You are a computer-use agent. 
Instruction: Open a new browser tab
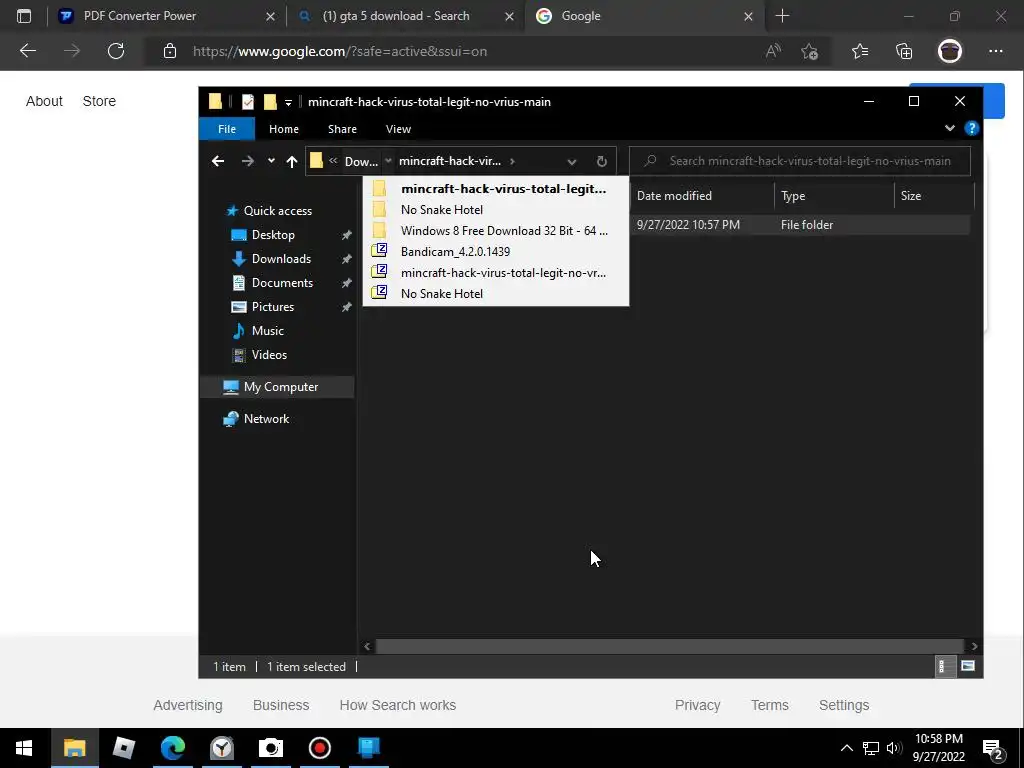click(782, 16)
